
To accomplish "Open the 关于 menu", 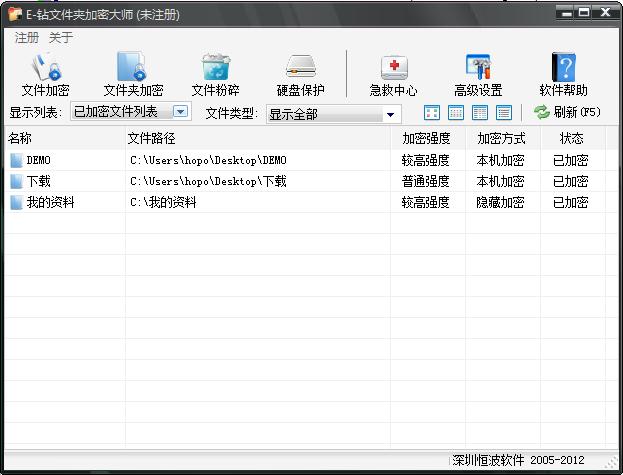I will 61,37.
